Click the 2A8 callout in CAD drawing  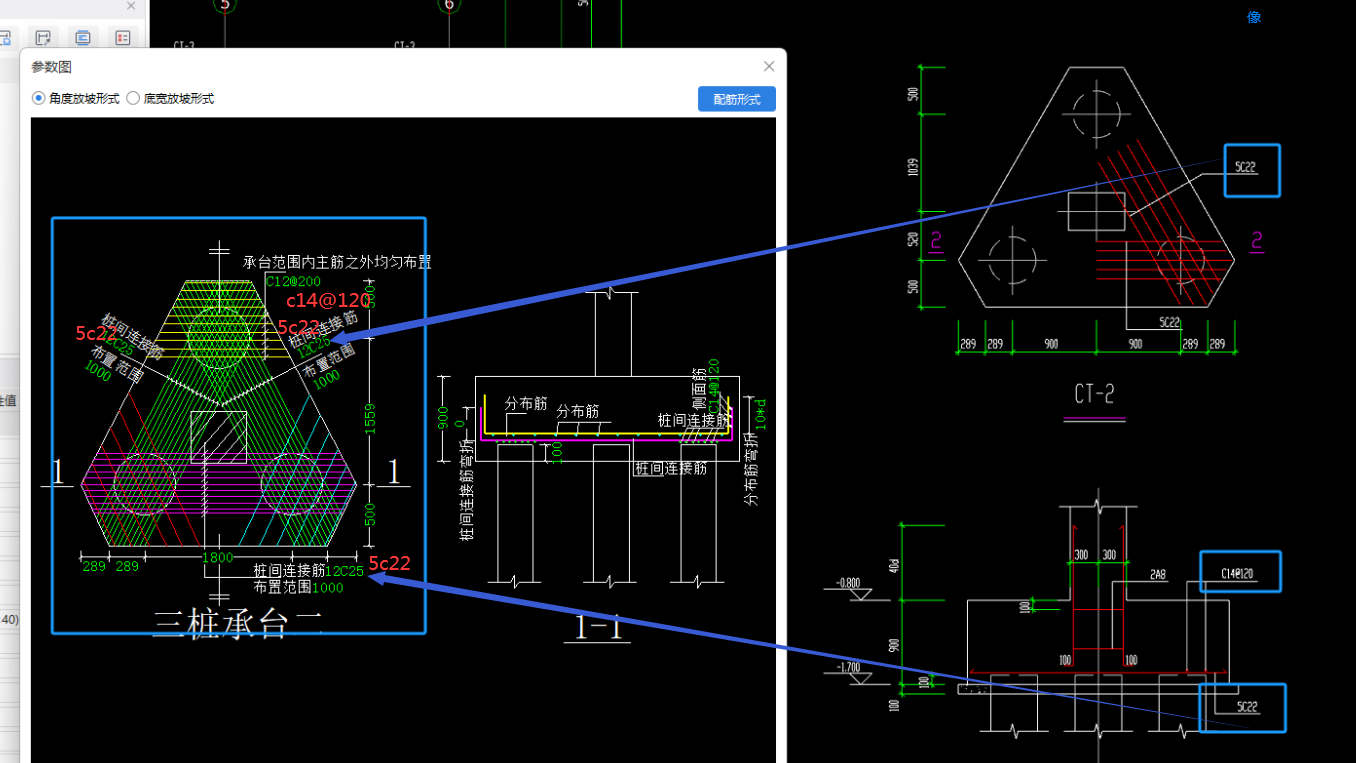[x=1157, y=574]
